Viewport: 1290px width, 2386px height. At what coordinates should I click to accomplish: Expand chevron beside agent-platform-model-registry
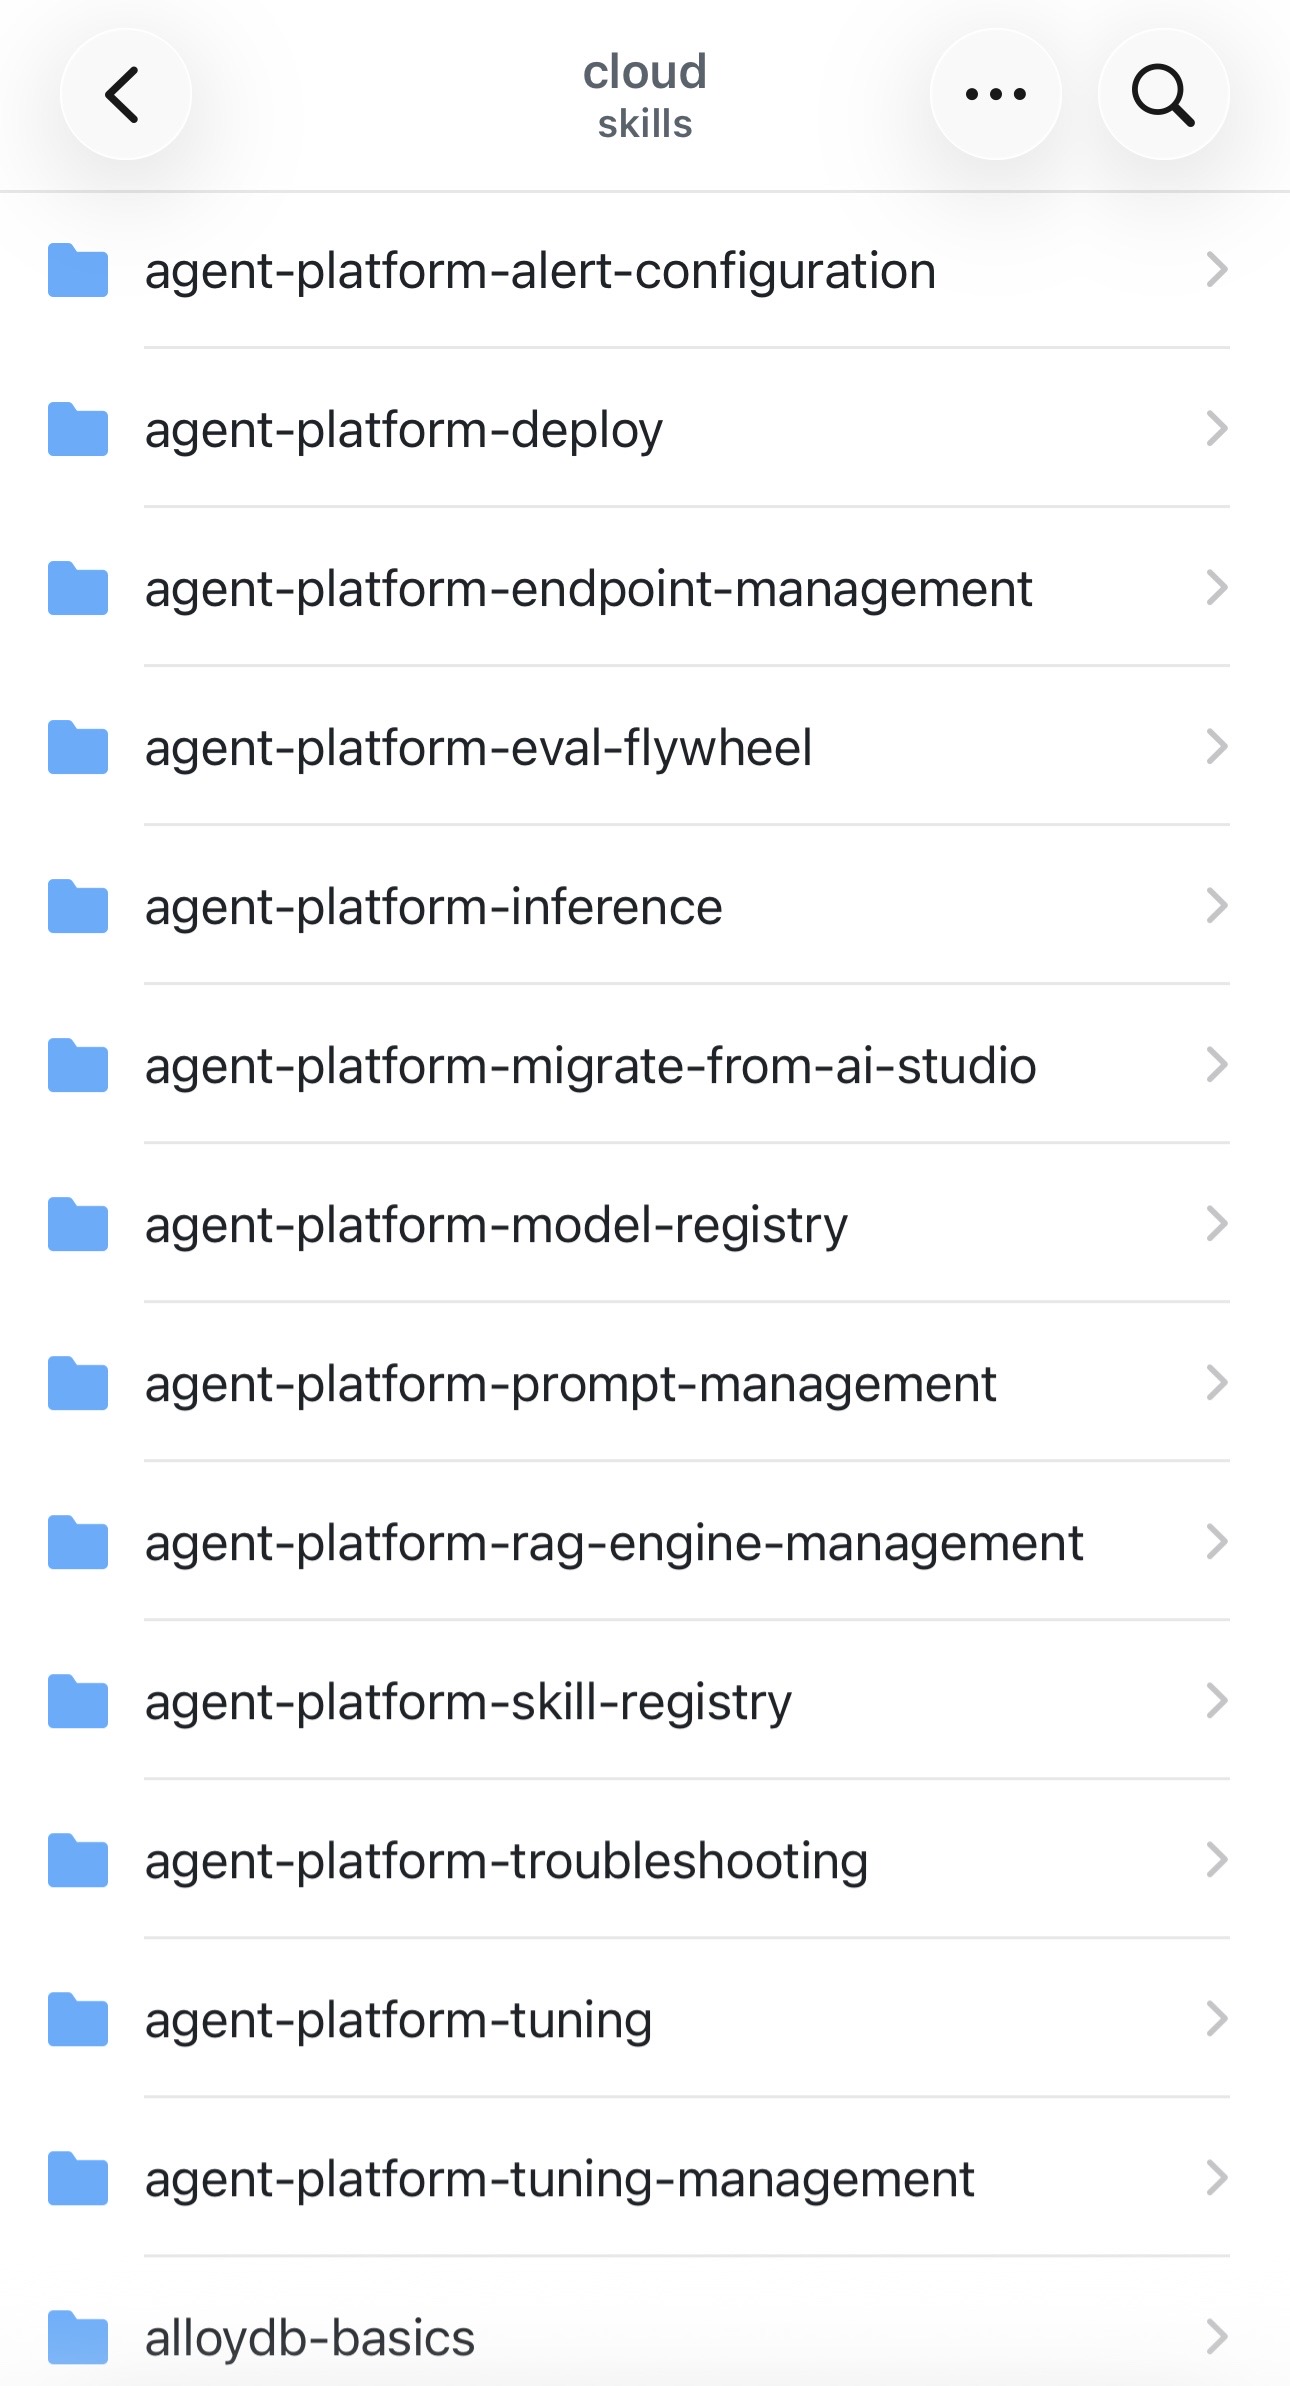click(1216, 1224)
